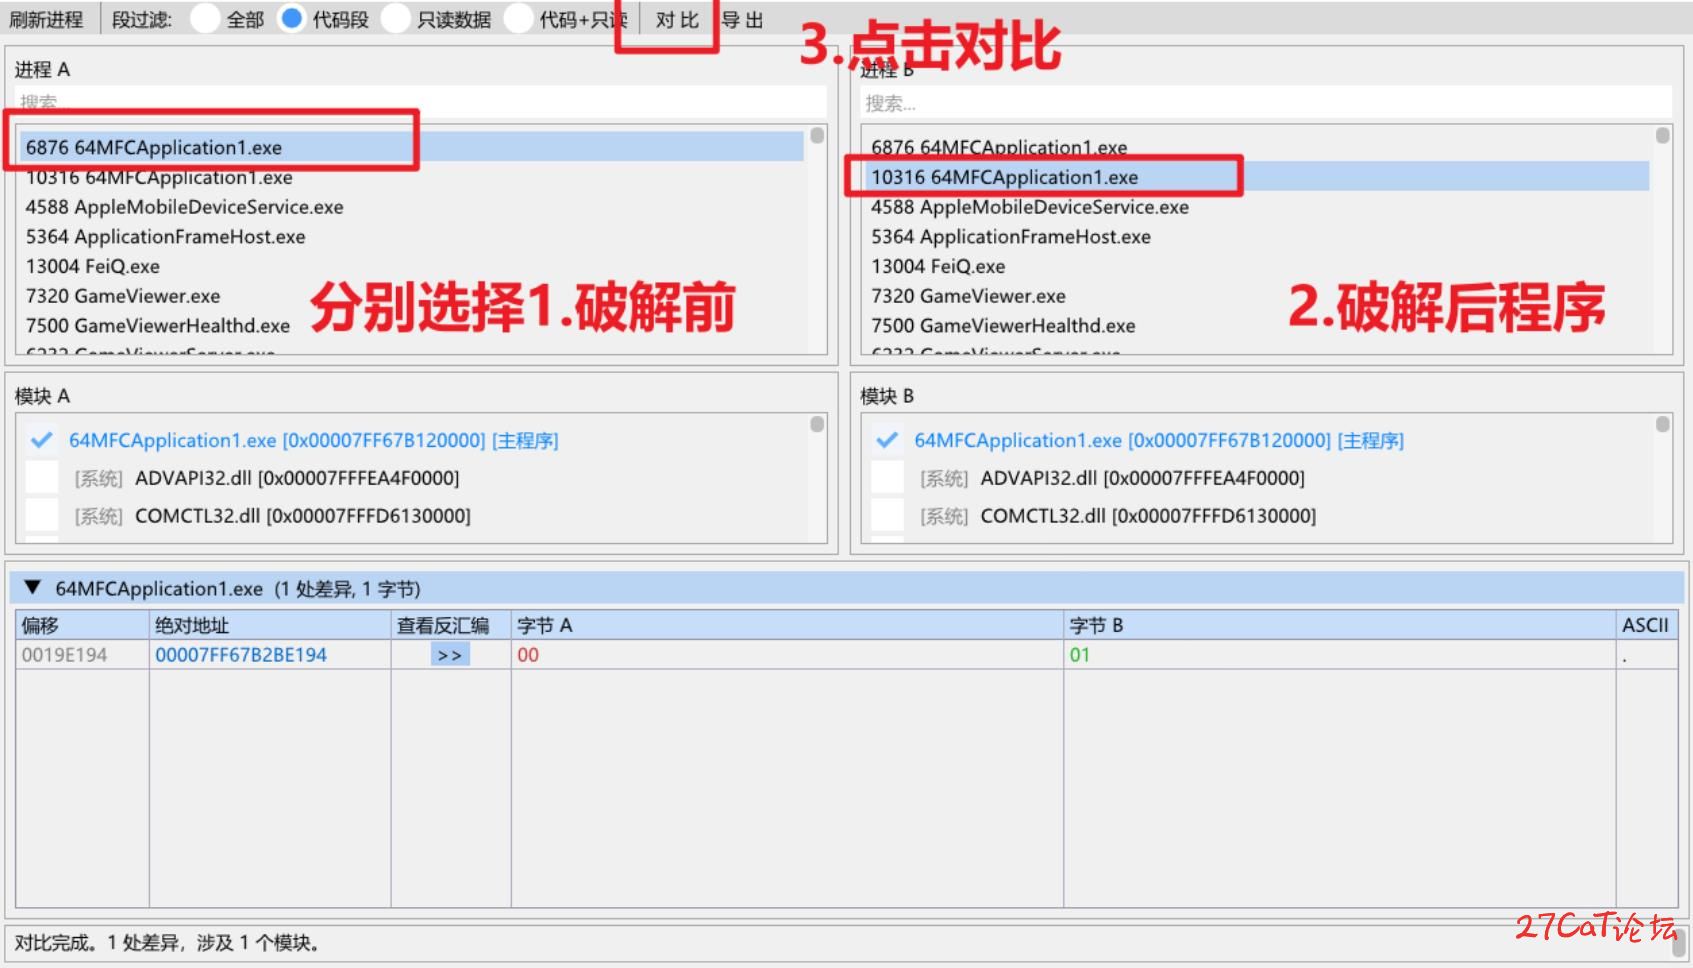Select 5364 ApplicationFrameHost.exe in Process A
The image size is (1693, 968).
tap(411, 237)
